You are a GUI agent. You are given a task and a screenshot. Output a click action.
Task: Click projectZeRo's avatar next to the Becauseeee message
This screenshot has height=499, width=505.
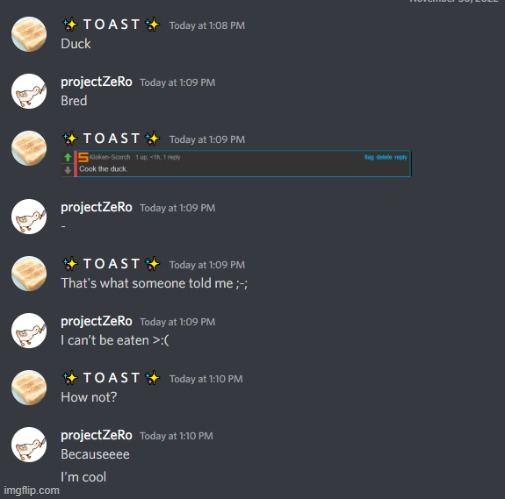(x=29, y=444)
